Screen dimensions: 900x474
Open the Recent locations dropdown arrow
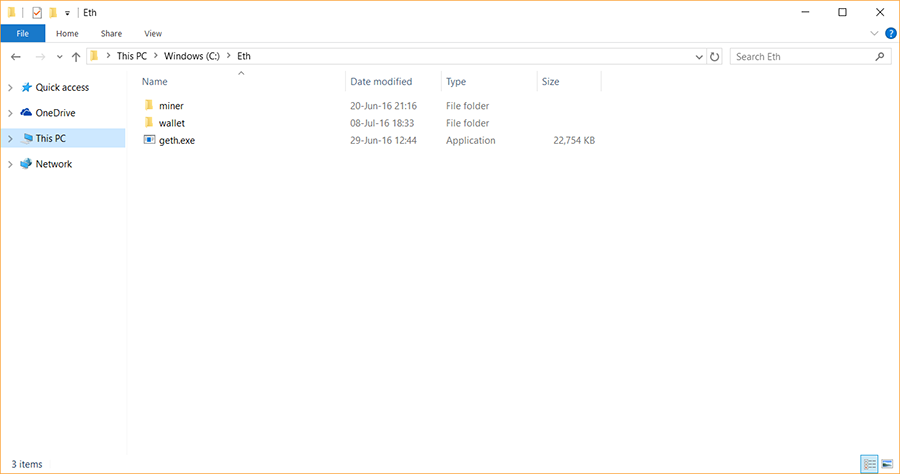click(x=59, y=57)
